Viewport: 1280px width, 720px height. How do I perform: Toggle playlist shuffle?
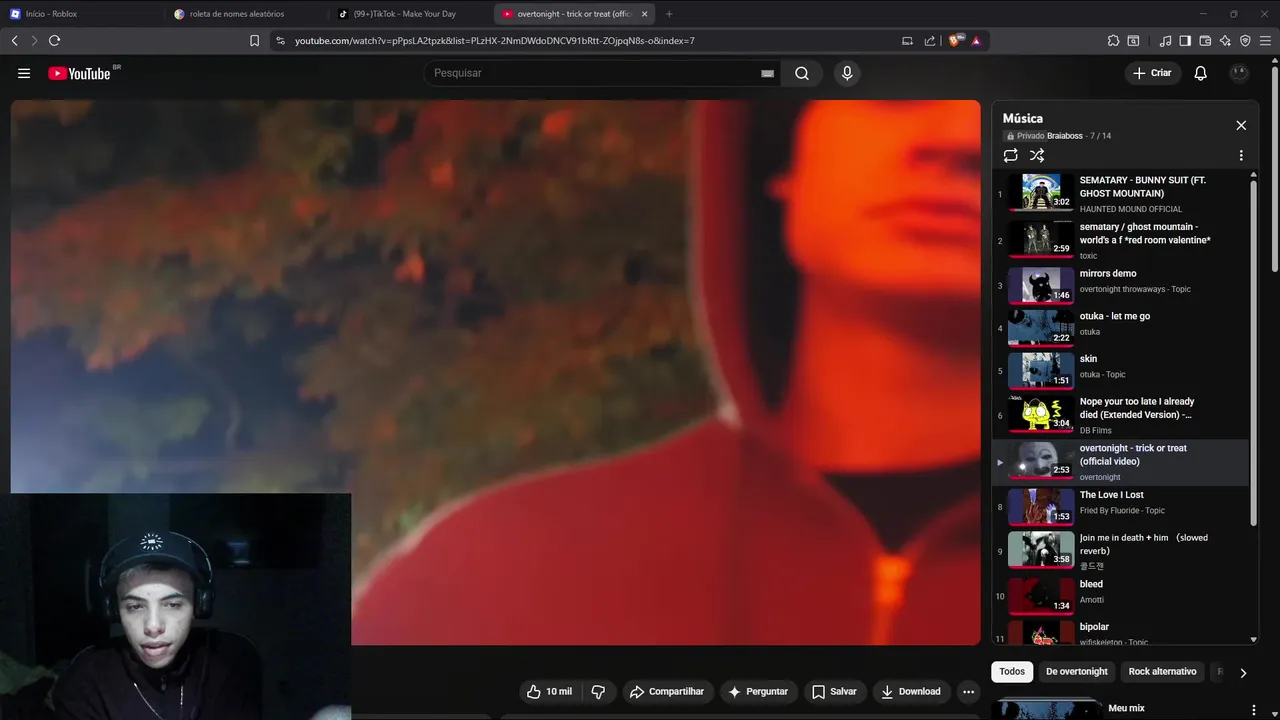point(1037,155)
